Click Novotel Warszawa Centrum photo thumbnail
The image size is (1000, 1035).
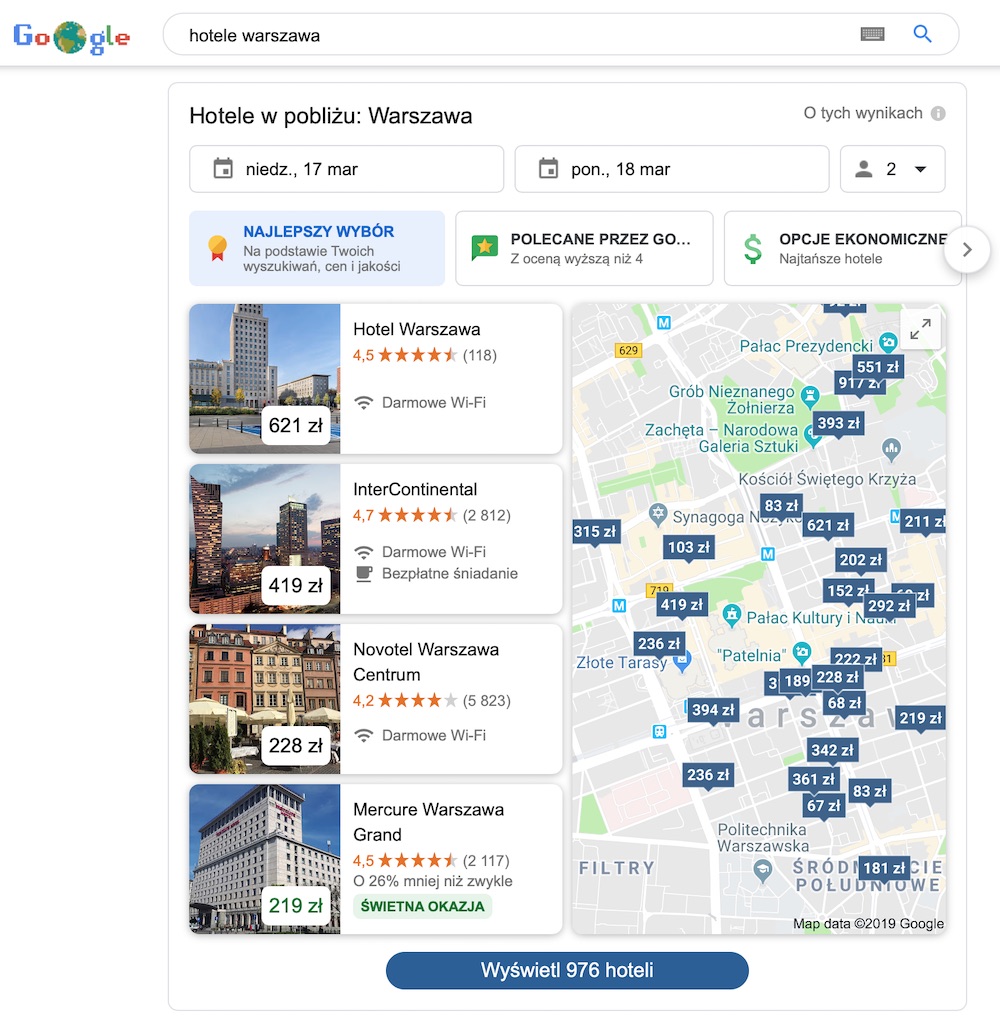pyautogui.click(x=265, y=699)
